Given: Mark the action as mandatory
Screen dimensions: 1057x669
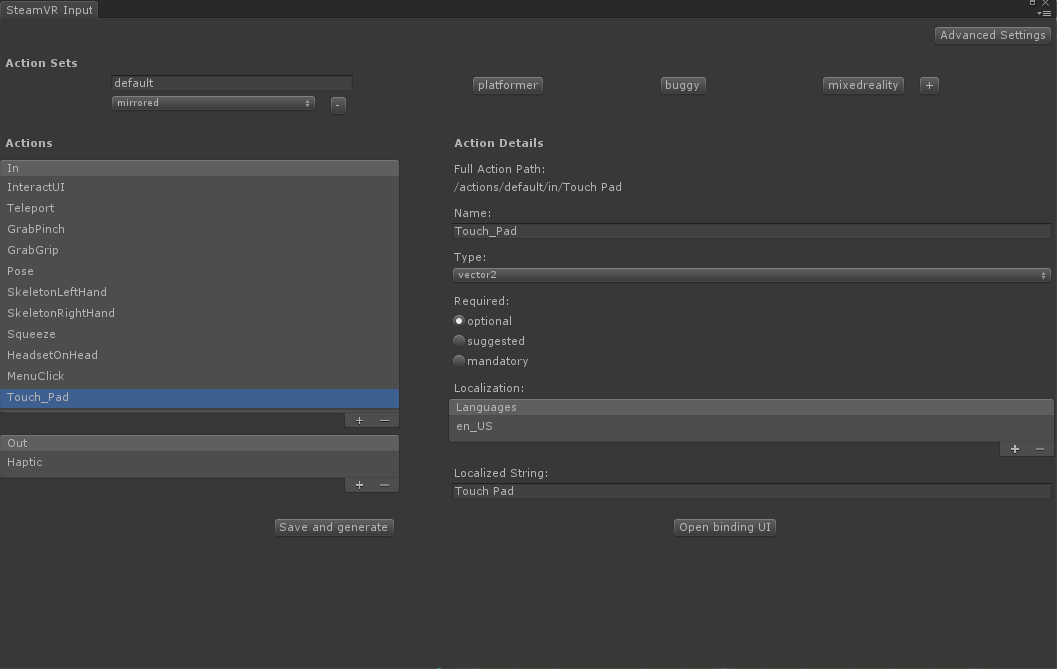Looking at the screenshot, I should tap(458, 360).
